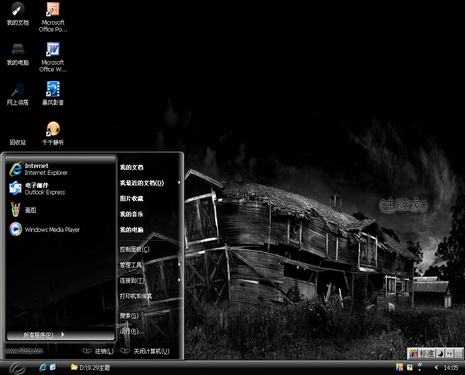
Task: Open 运行 Run dialog entry
Action: [x=132, y=331]
